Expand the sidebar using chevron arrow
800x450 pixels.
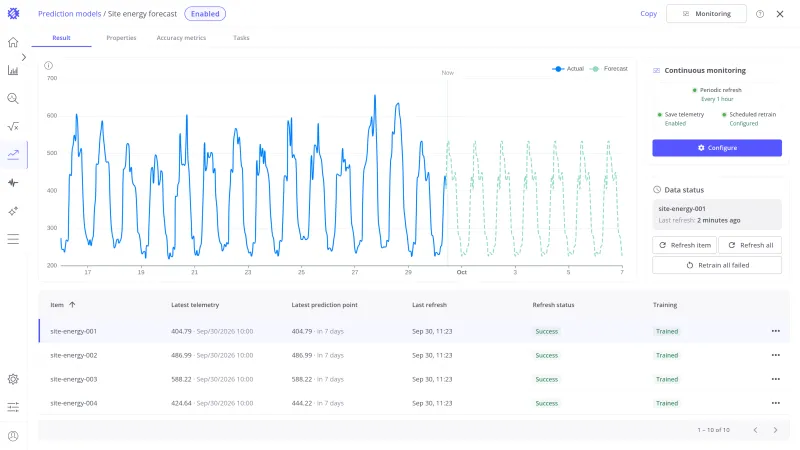(24, 57)
